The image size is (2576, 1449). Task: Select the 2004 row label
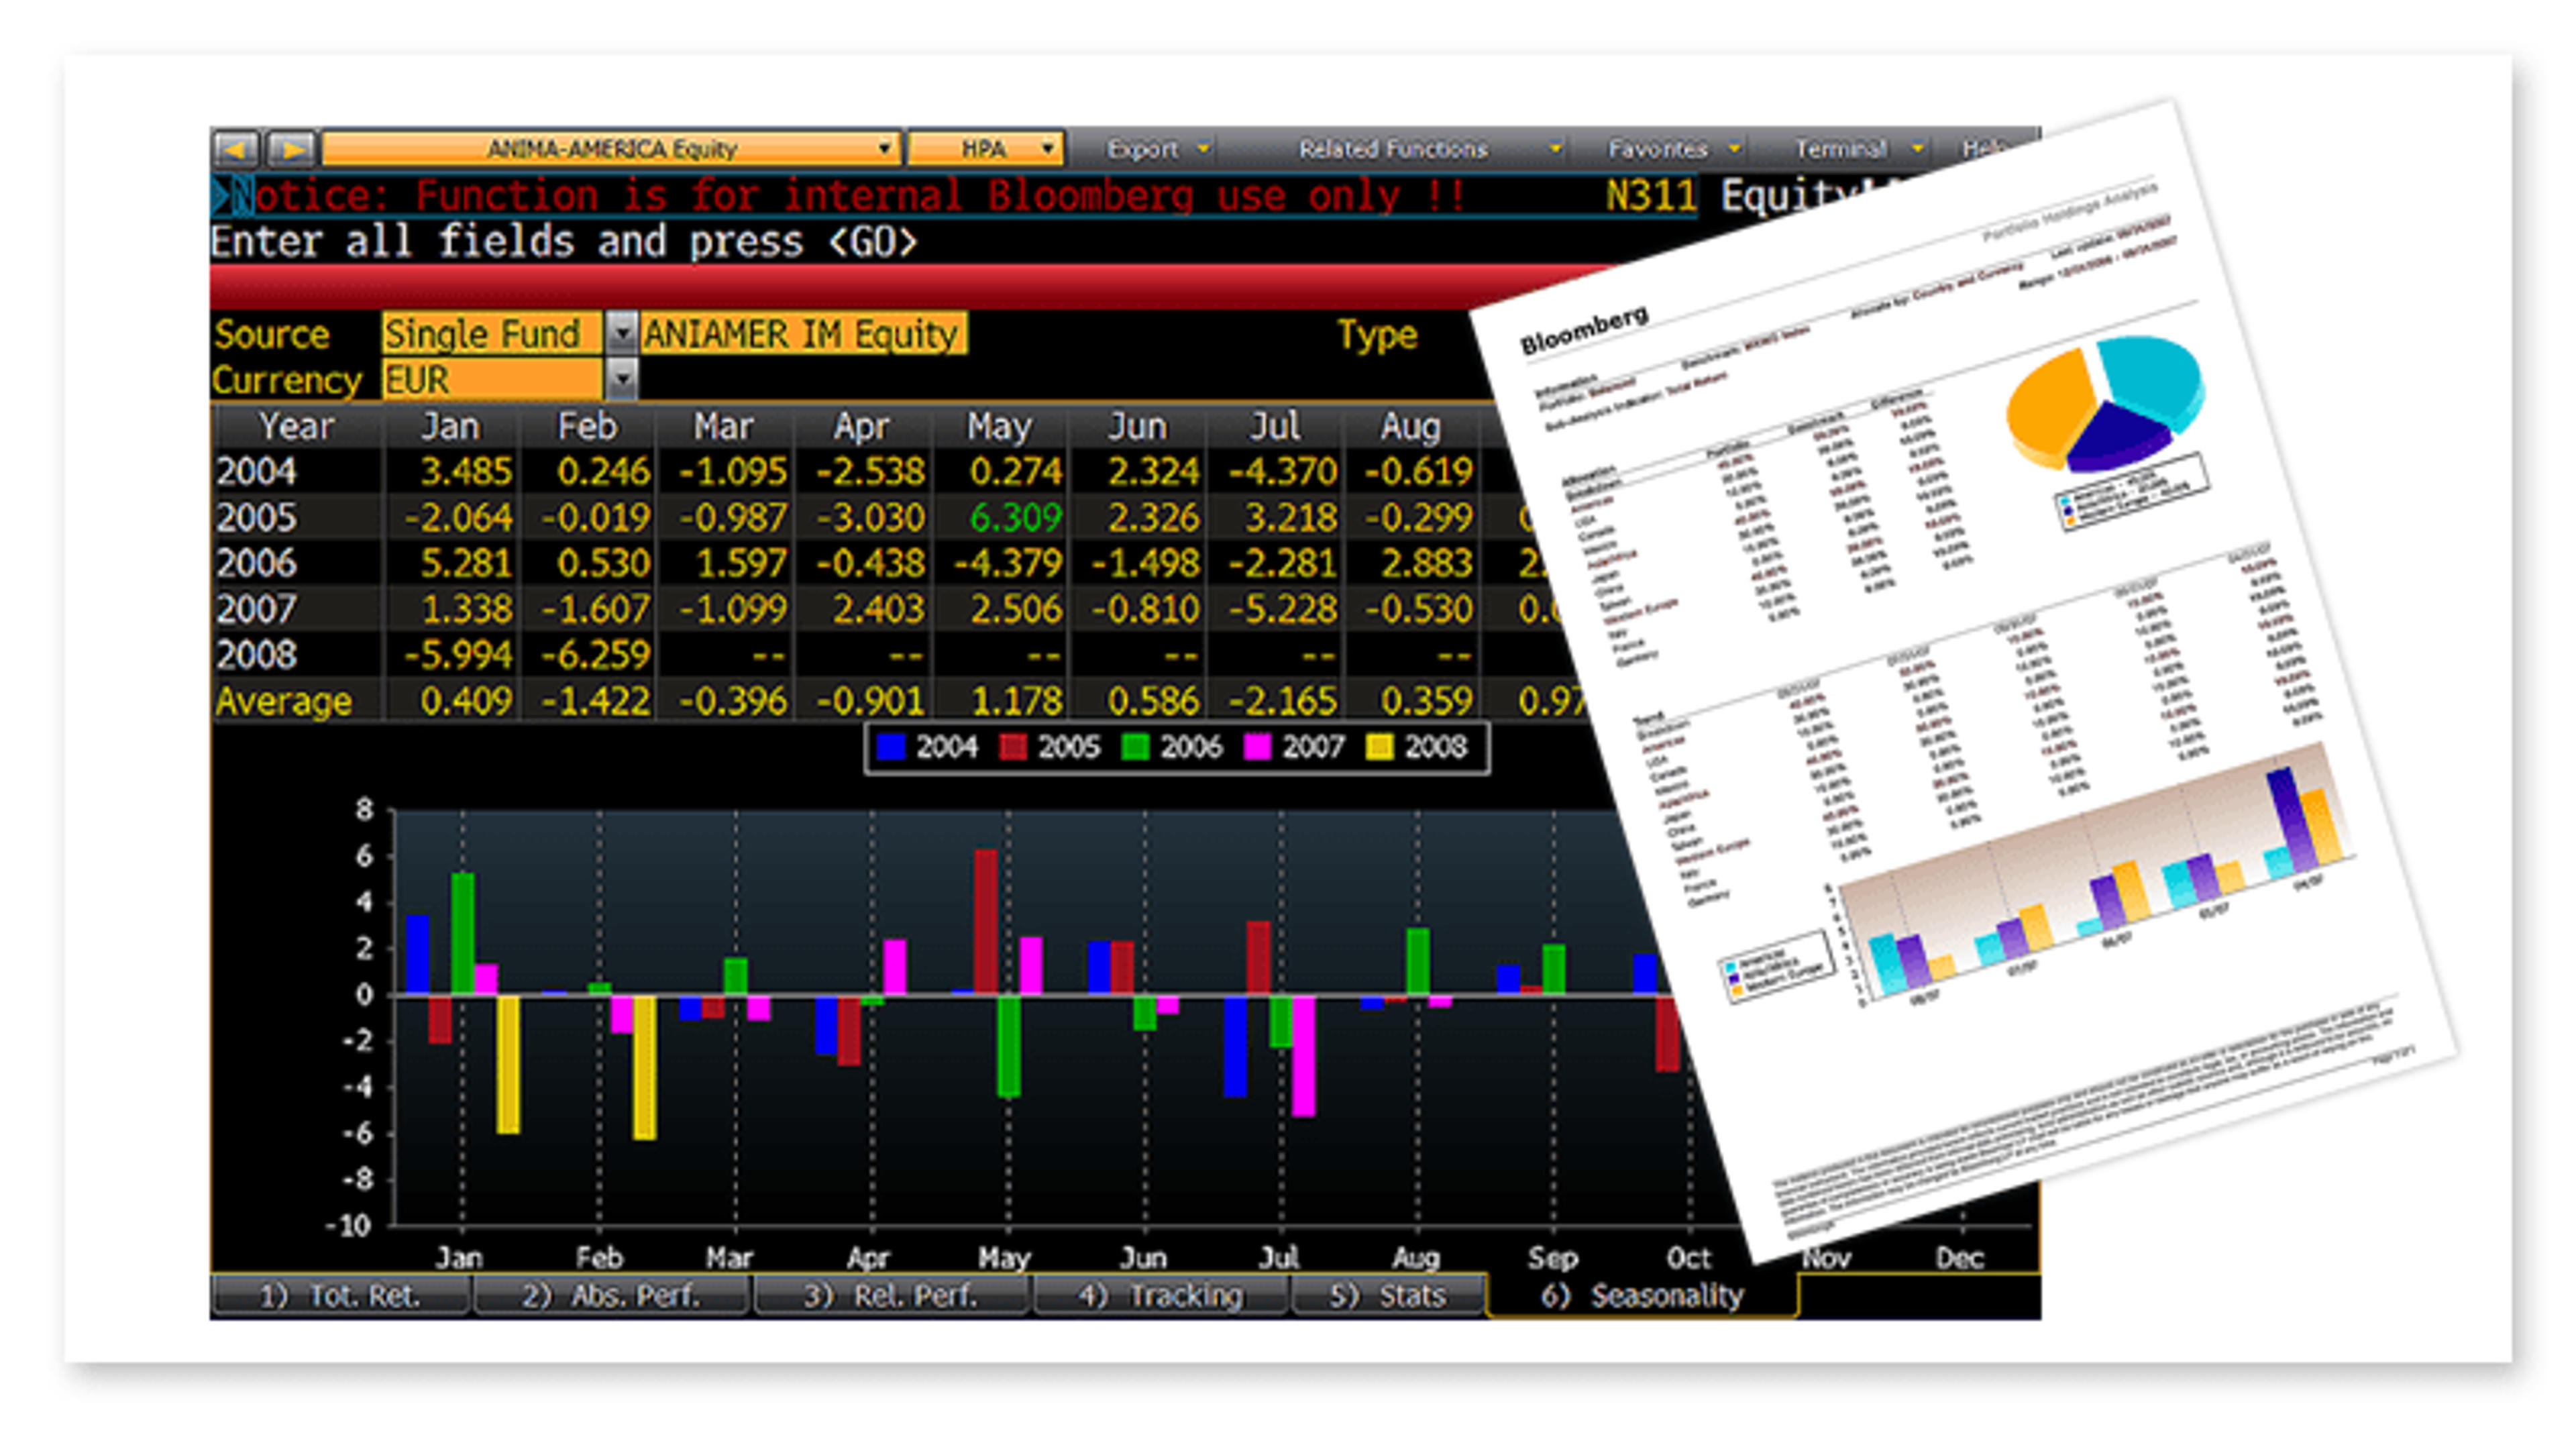256,471
